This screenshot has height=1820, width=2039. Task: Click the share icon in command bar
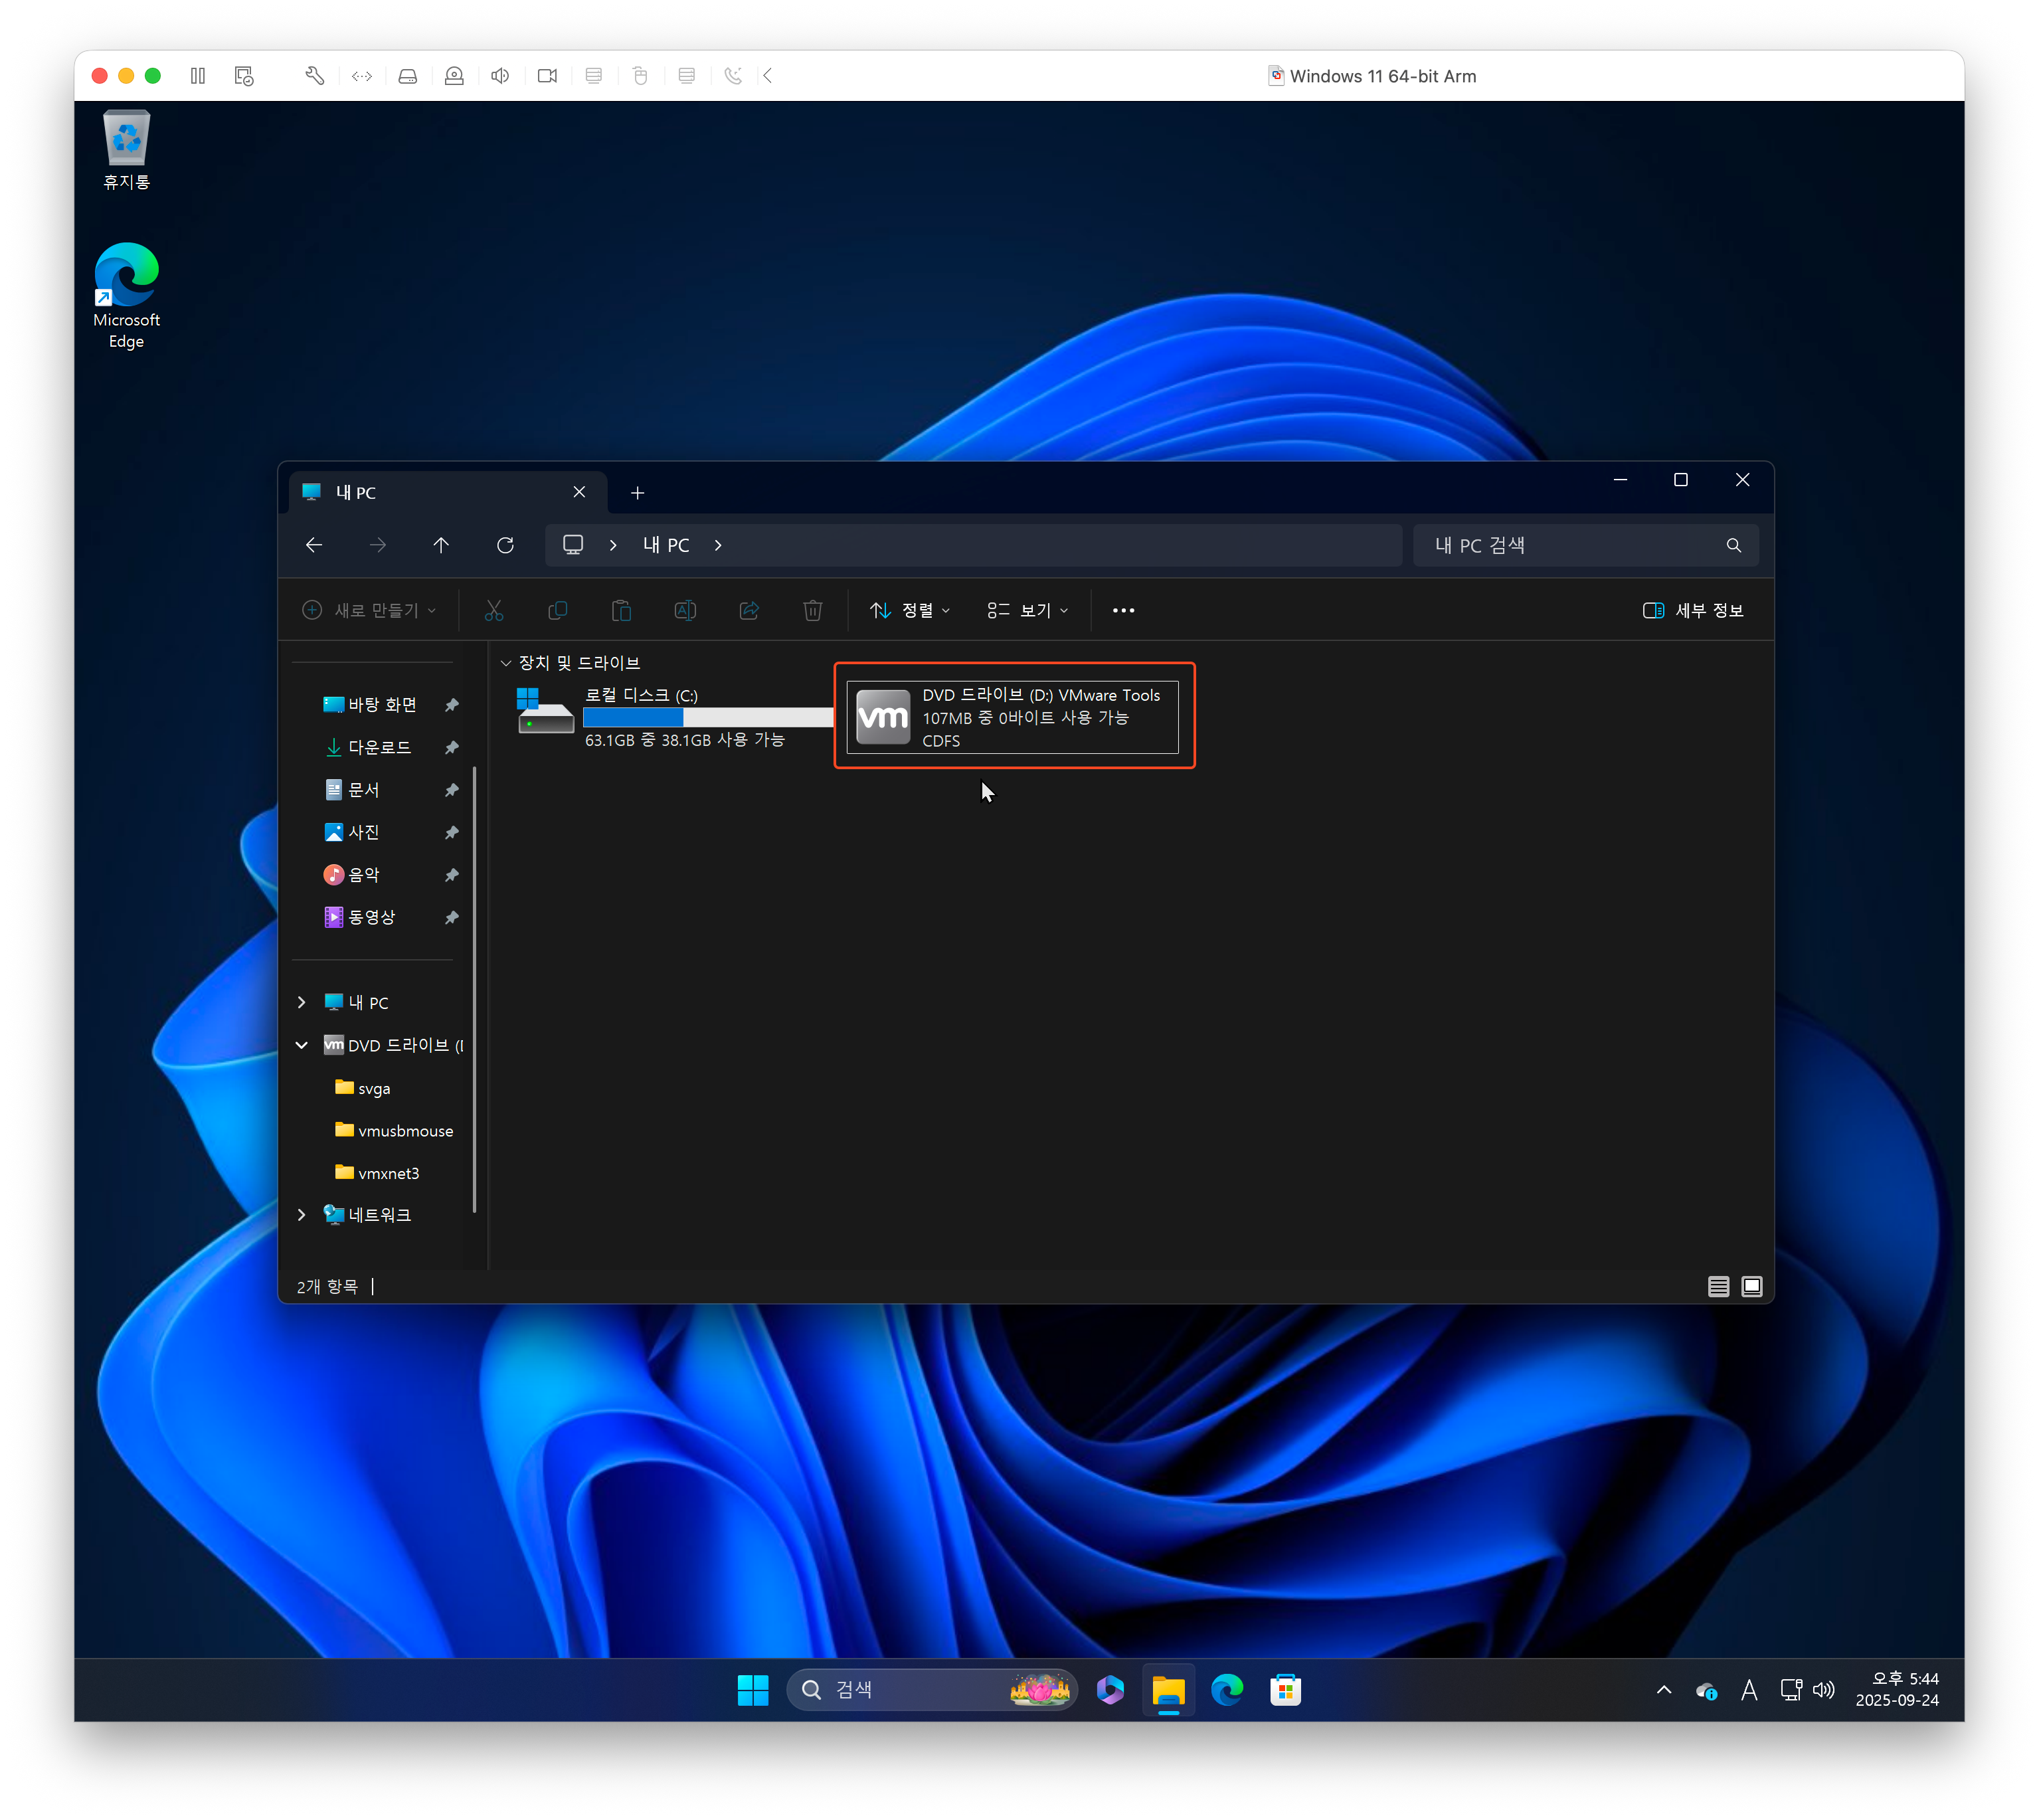point(749,610)
